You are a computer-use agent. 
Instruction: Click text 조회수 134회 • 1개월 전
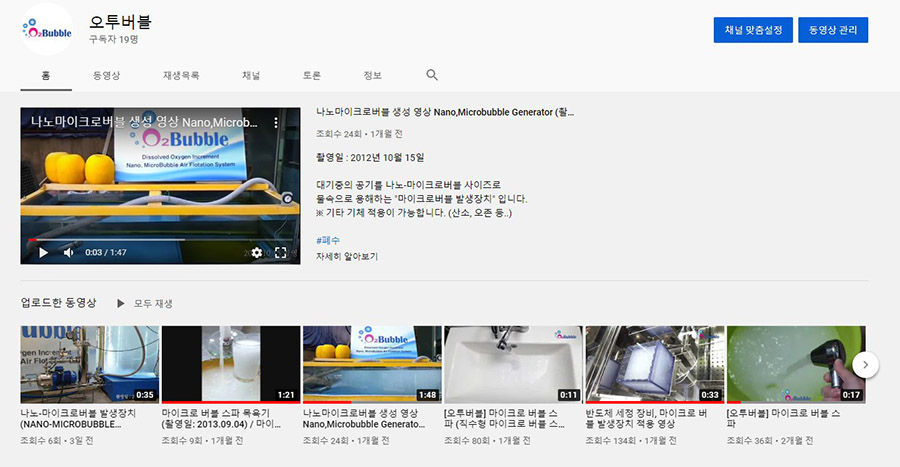(x=631, y=441)
